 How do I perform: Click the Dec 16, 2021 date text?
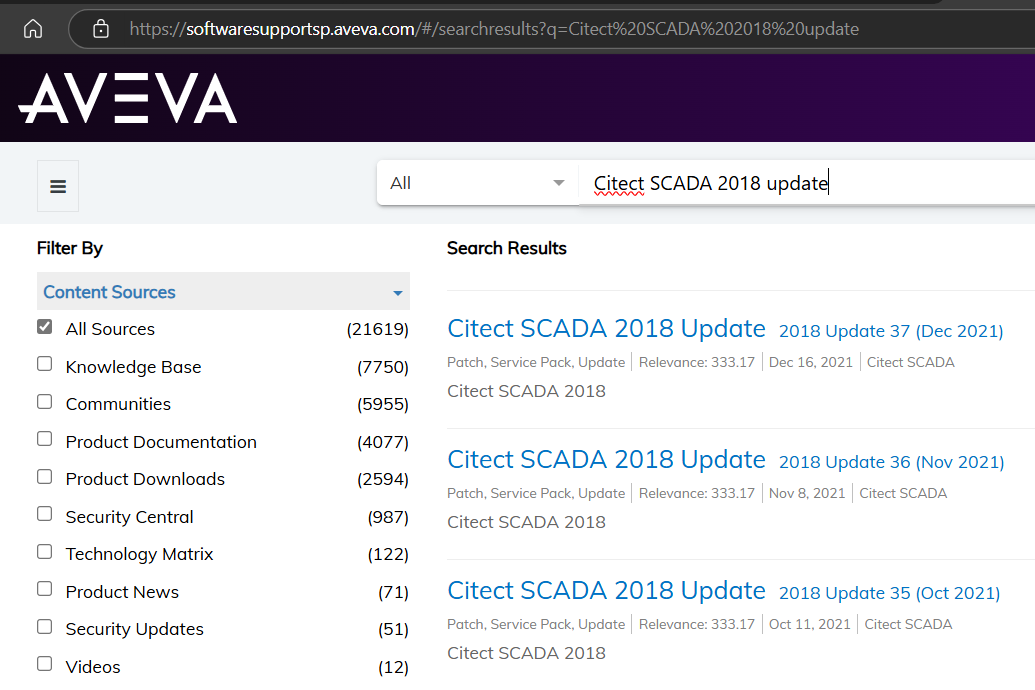pos(811,362)
